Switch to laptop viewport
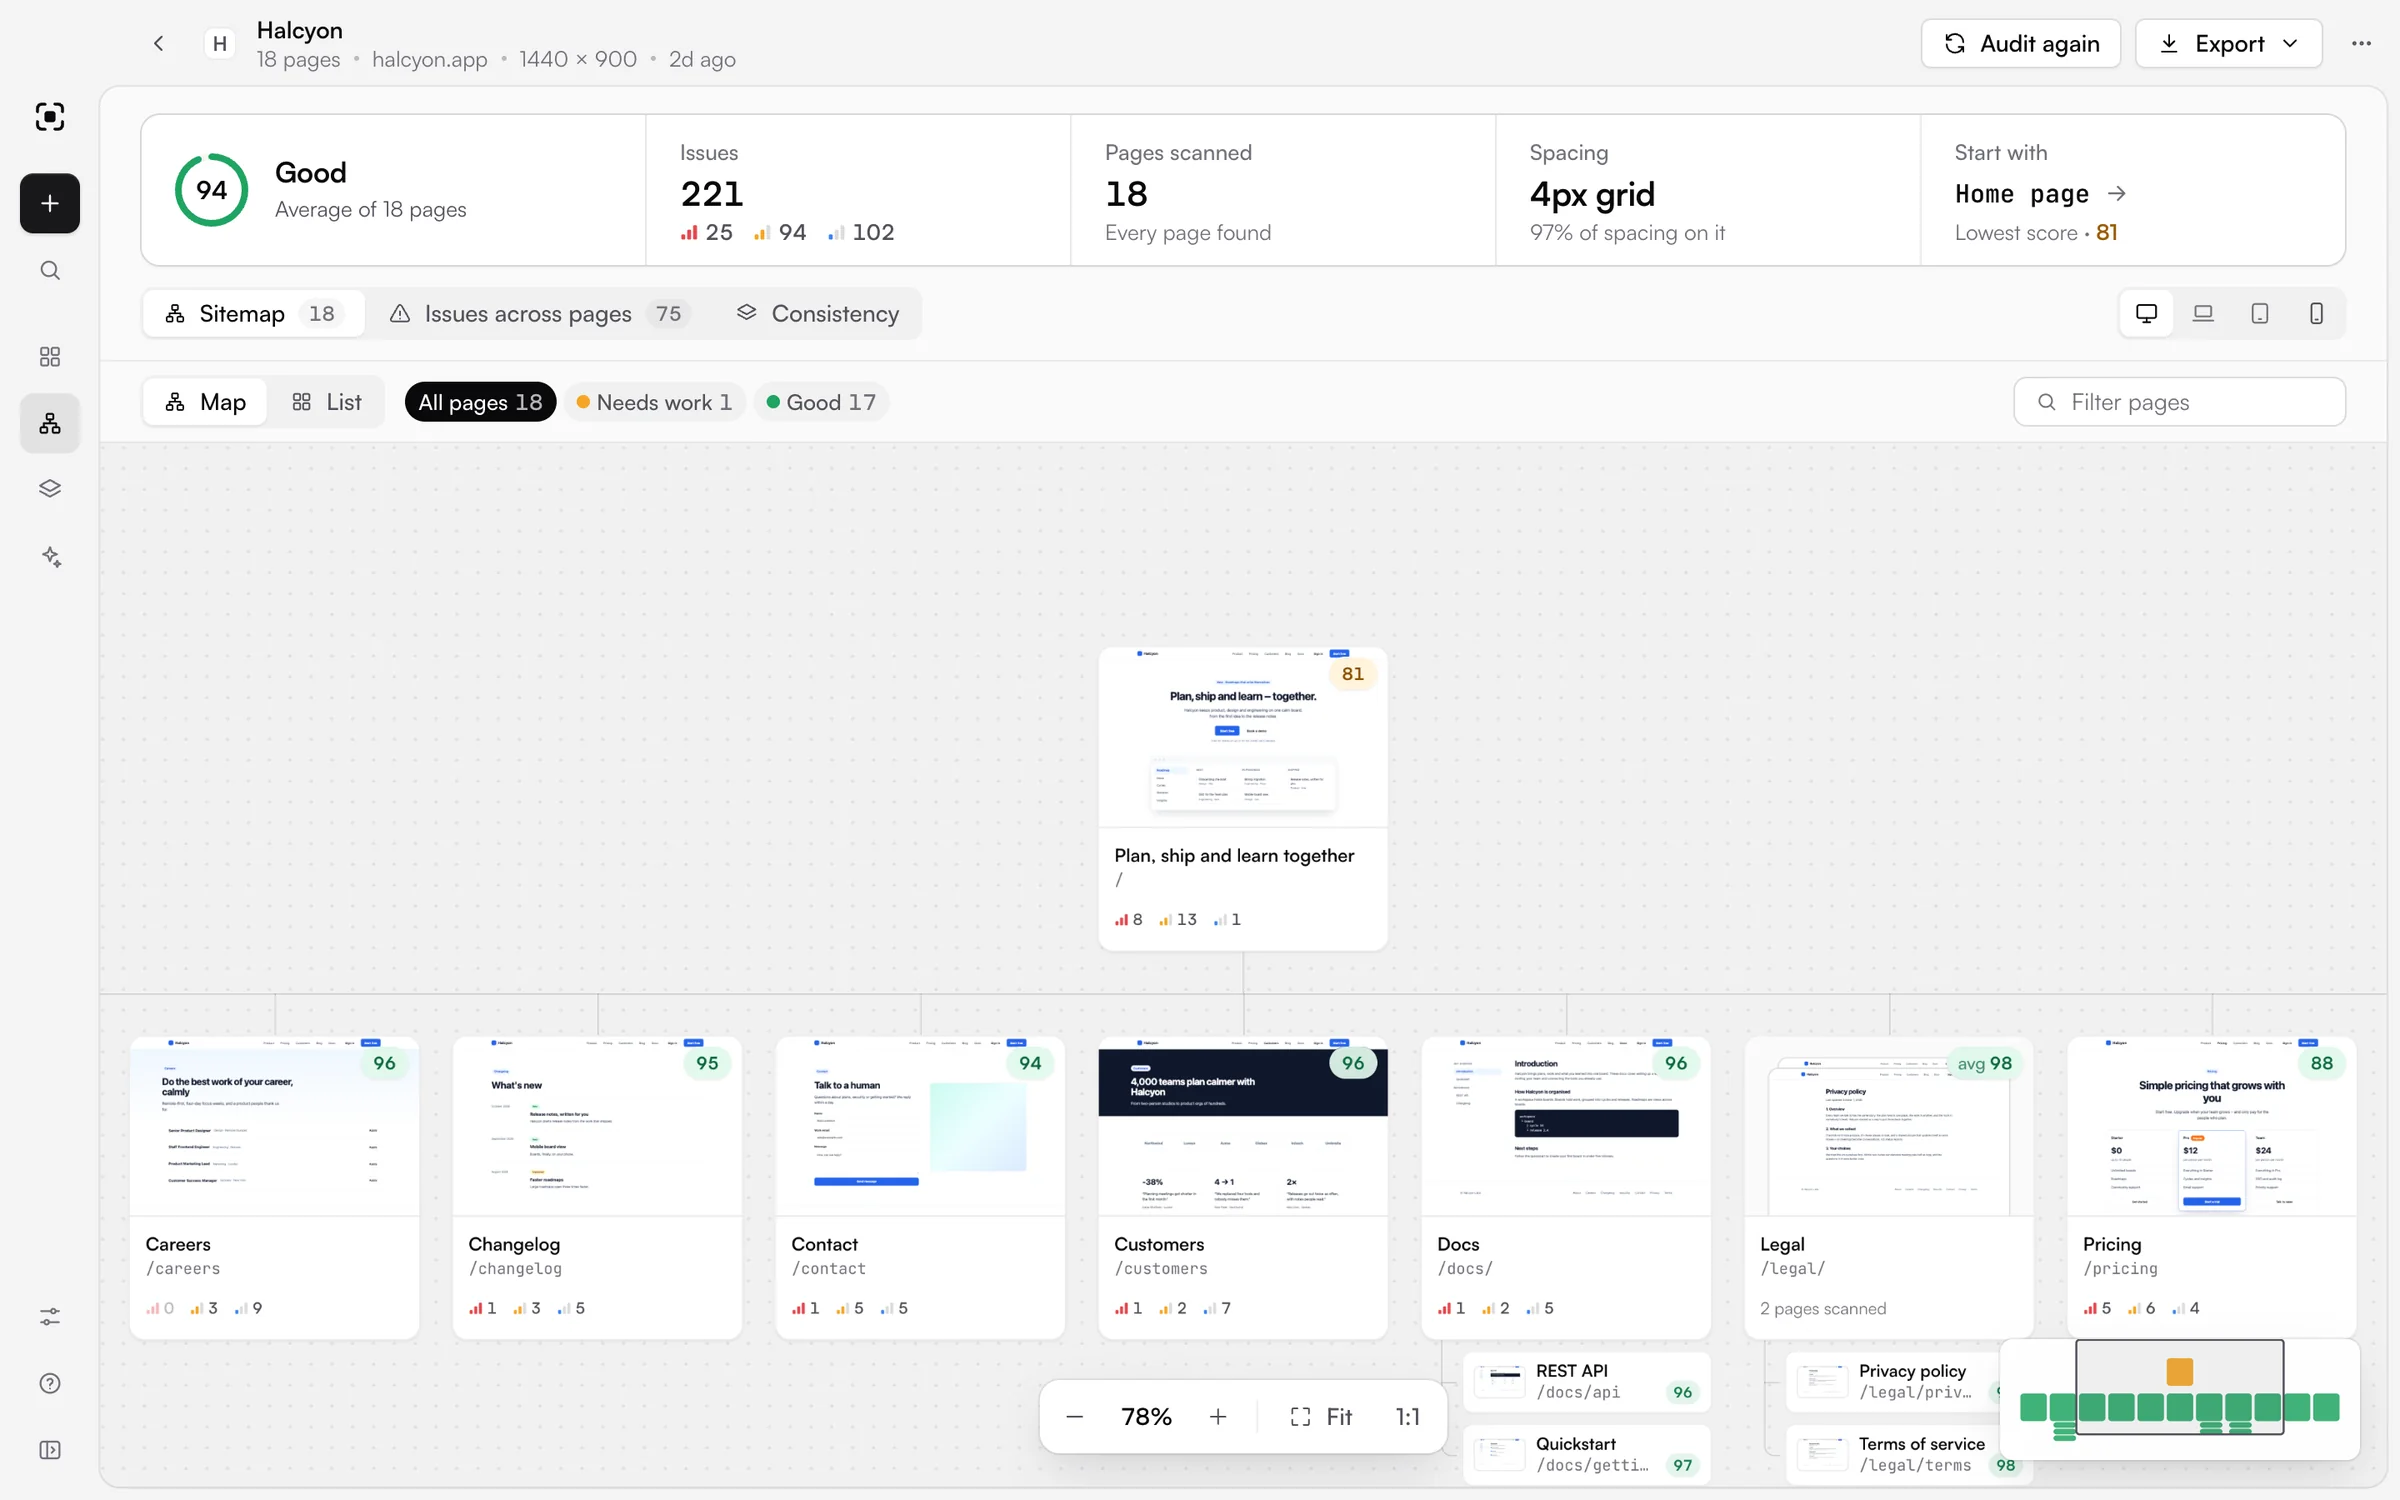The height and width of the screenshot is (1500, 2400). (2203, 314)
